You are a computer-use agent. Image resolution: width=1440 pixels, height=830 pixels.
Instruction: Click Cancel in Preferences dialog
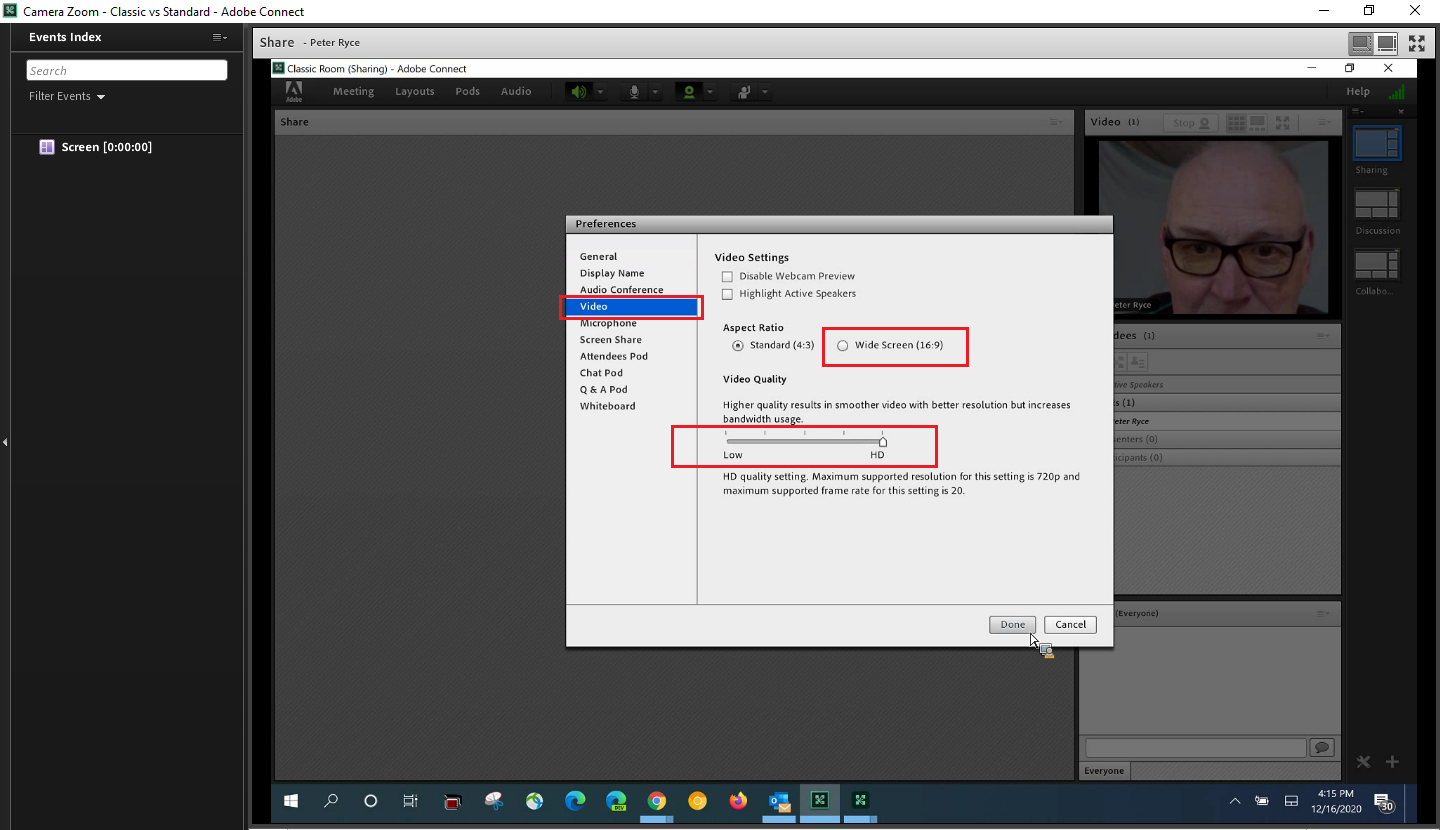[1070, 624]
